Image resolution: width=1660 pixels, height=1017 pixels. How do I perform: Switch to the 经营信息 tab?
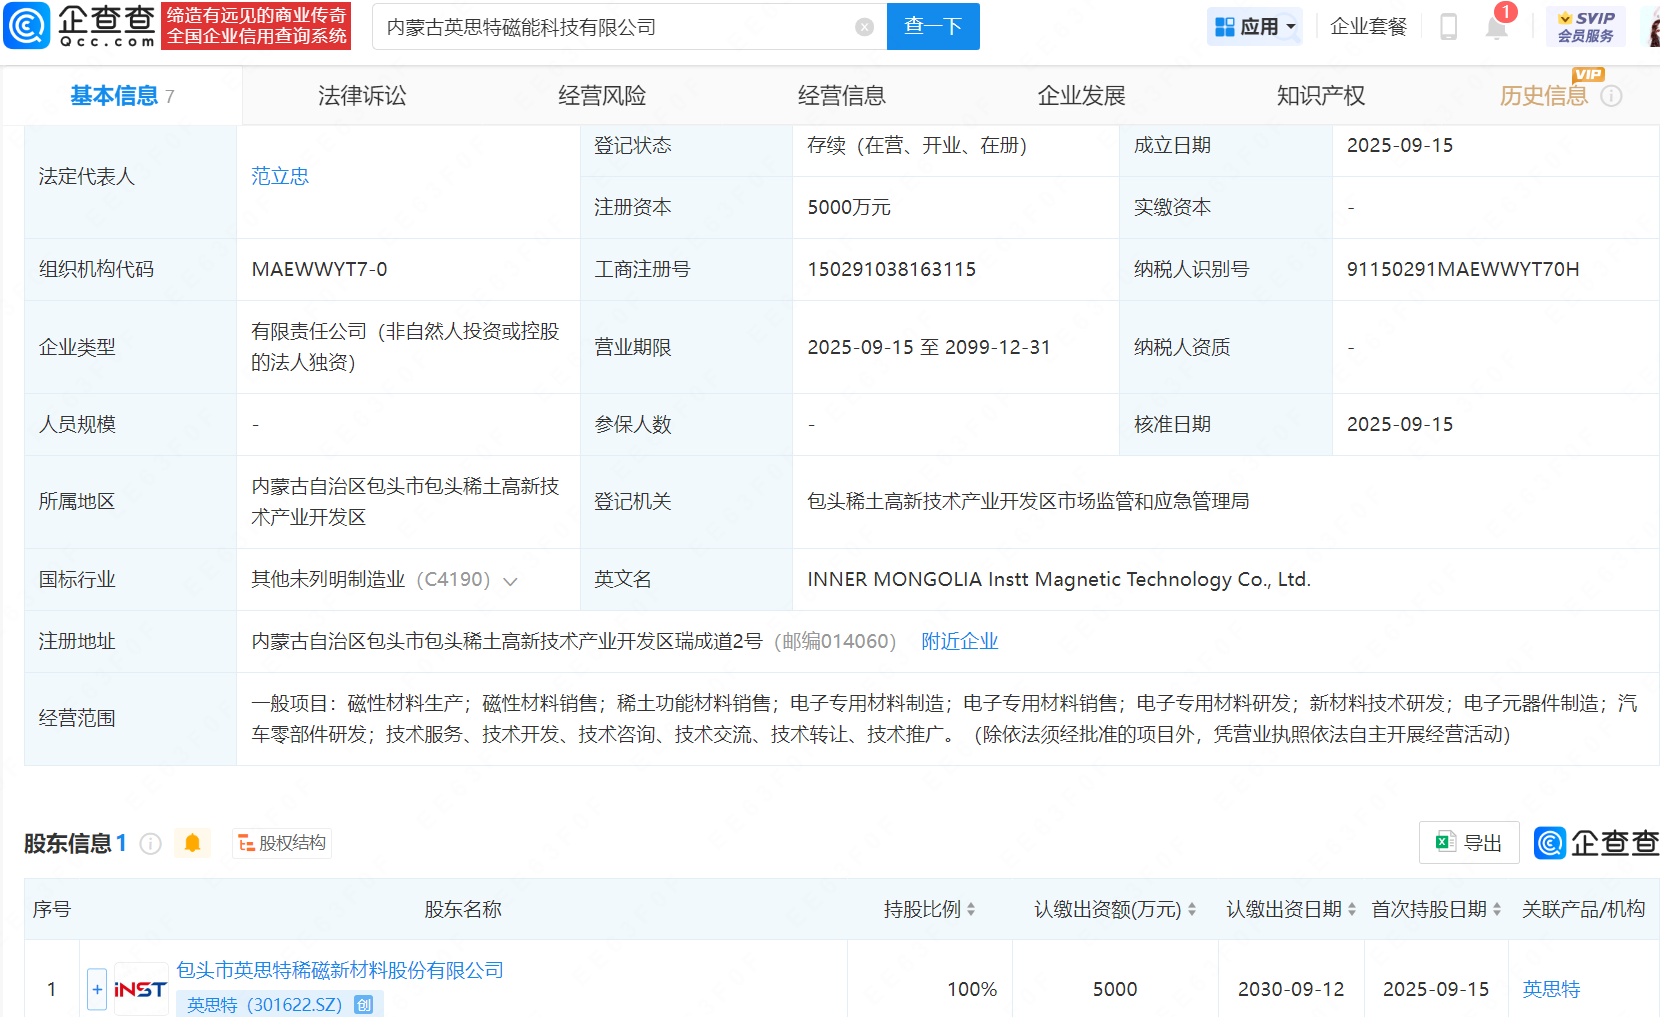coord(842,96)
